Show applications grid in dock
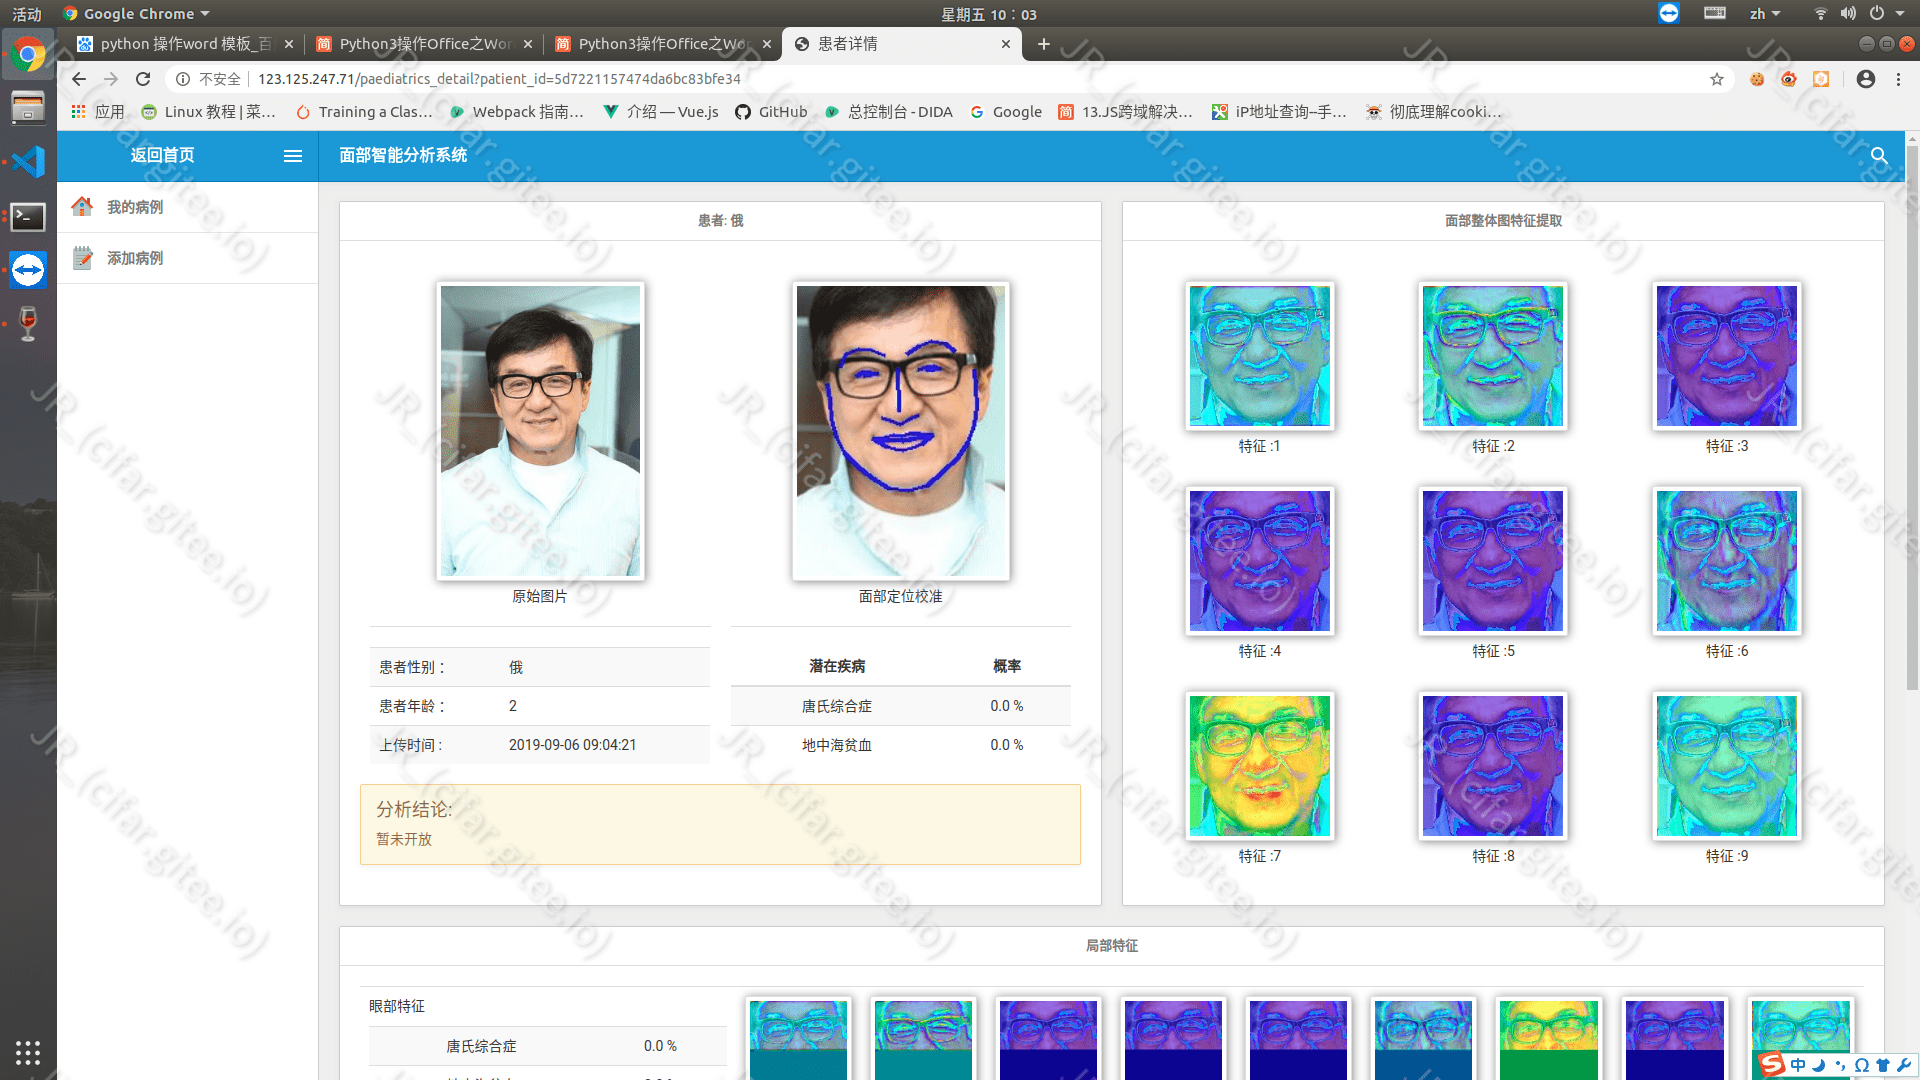Viewport: 1920px width, 1080px height. point(28,1052)
